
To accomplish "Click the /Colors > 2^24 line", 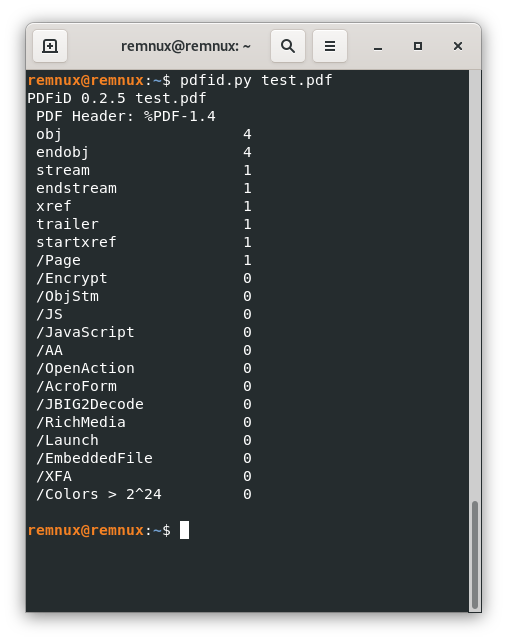I will coord(144,495).
